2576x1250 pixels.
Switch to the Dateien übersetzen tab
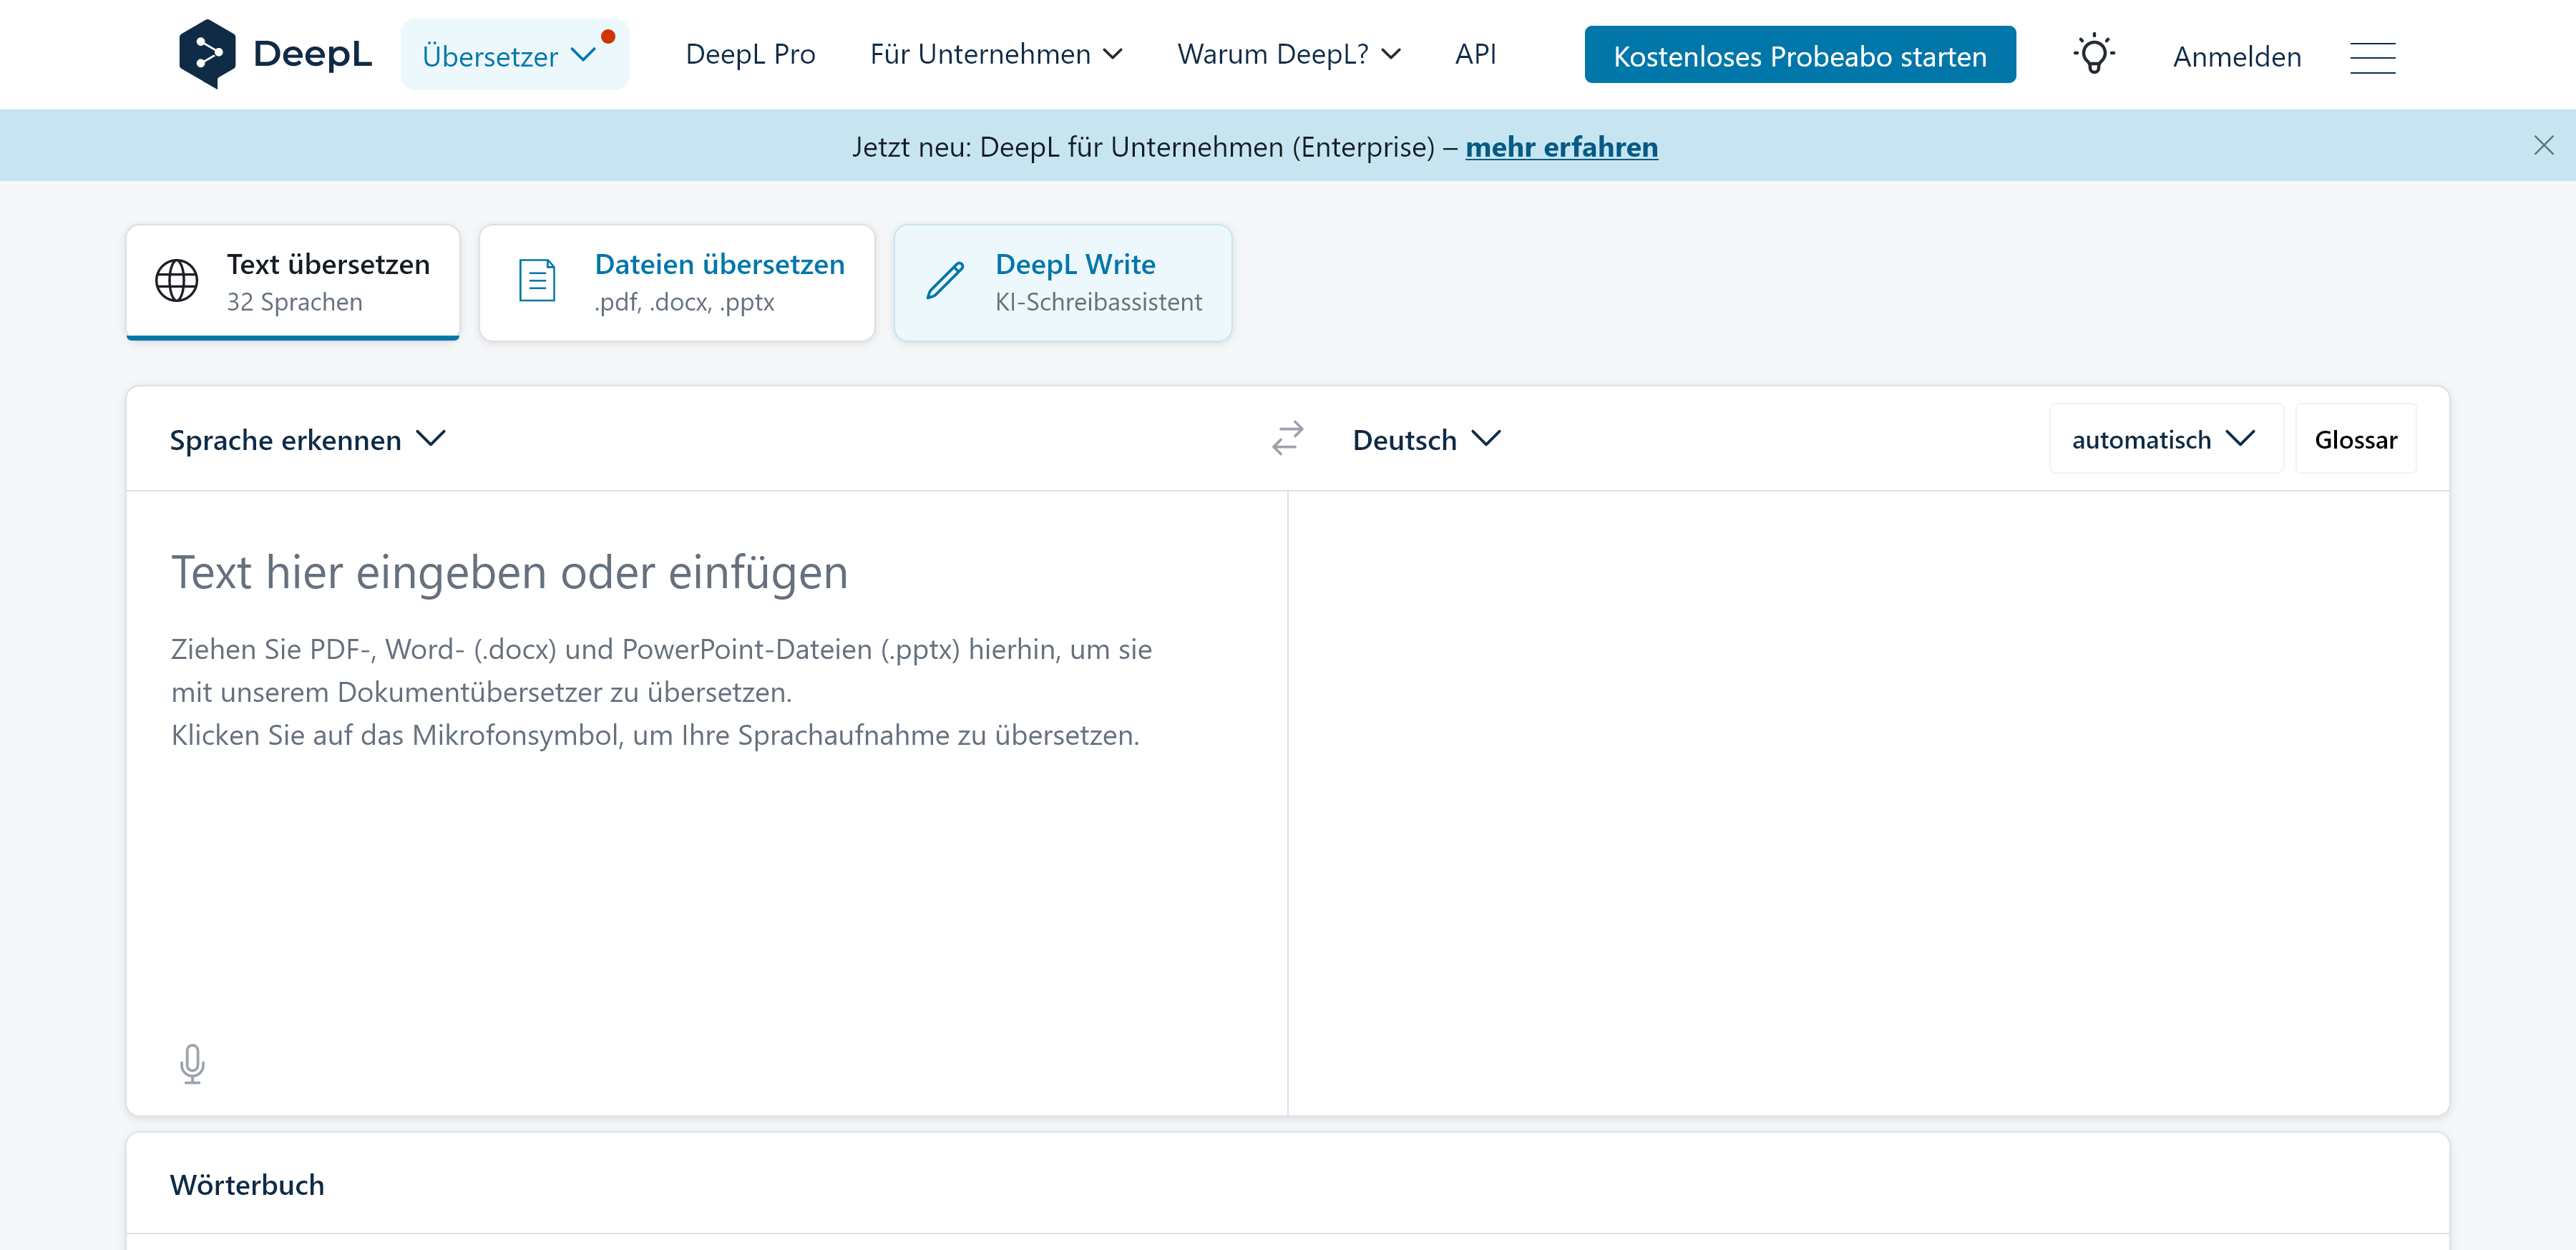[677, 282]
